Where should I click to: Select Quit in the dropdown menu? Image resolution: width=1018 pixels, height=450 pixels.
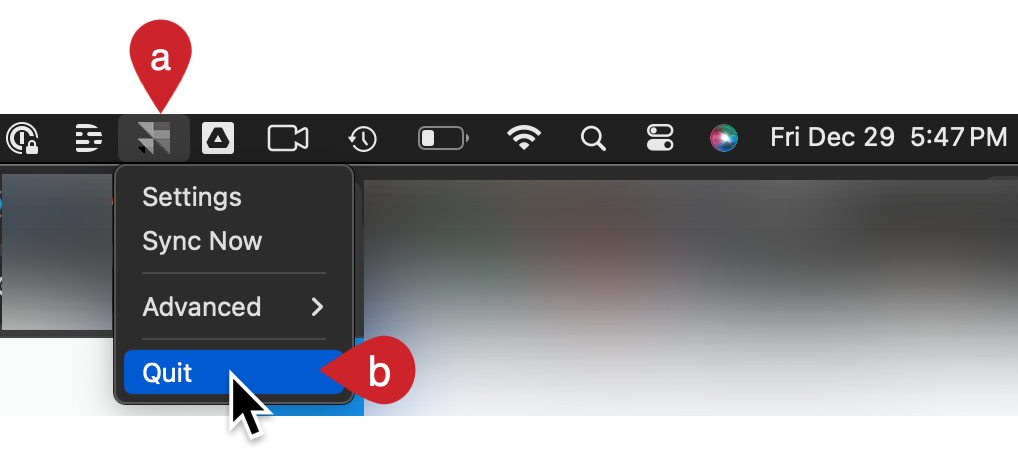(234, 372)
